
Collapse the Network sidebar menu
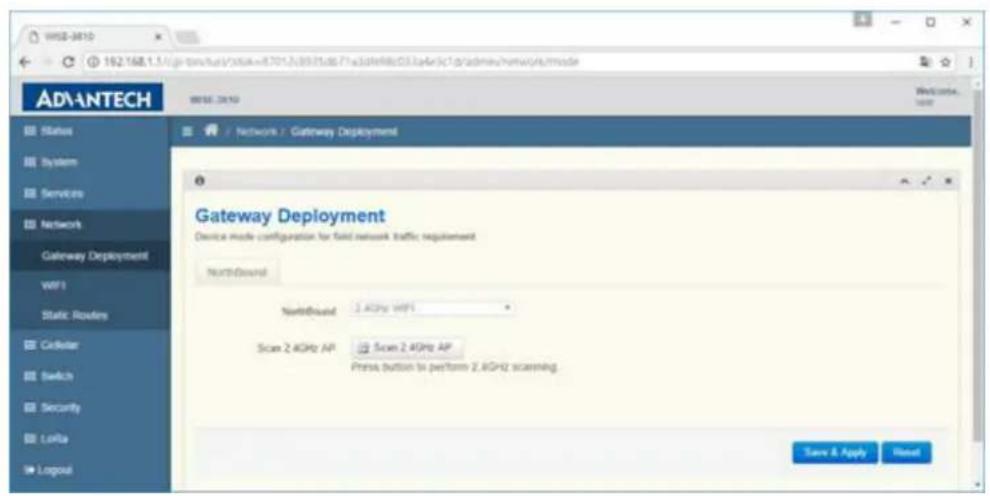[x=90, y=225]
